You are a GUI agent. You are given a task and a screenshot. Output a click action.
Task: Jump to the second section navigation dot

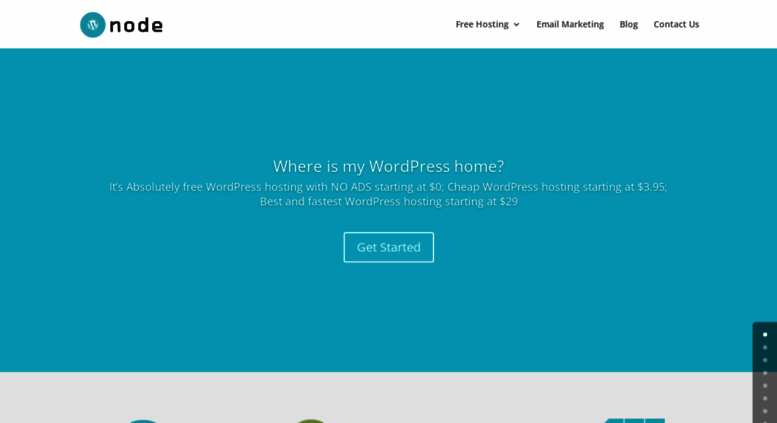tap(765, 347)
